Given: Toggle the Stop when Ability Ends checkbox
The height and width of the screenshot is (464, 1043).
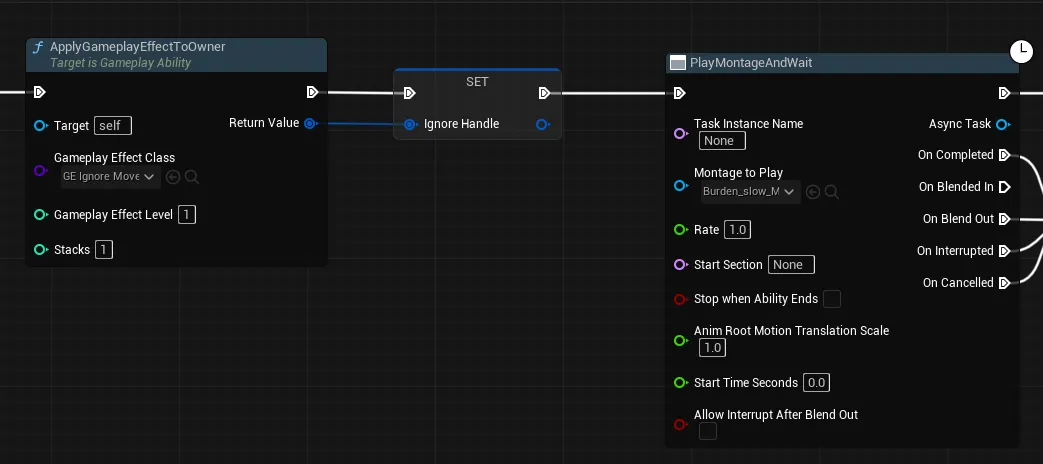Looking at the screenshot, I should [831, 299].
